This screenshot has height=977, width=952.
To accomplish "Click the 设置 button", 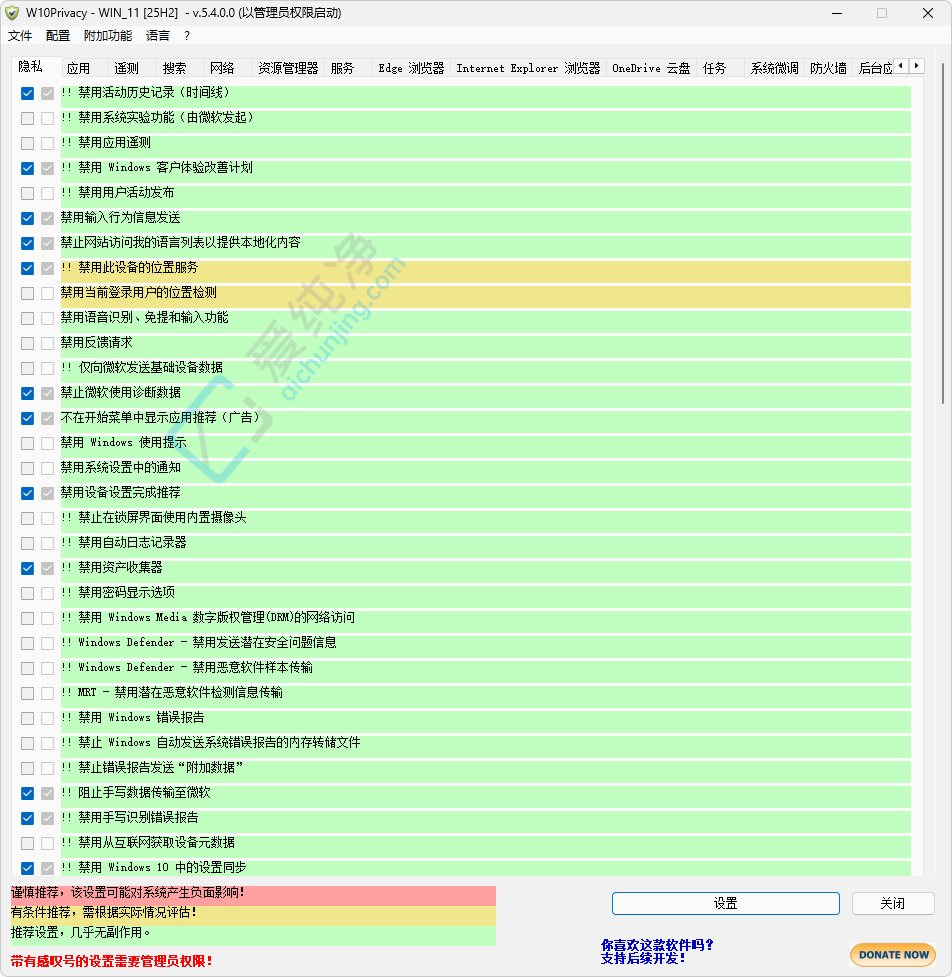I will (x=726, y=903).
